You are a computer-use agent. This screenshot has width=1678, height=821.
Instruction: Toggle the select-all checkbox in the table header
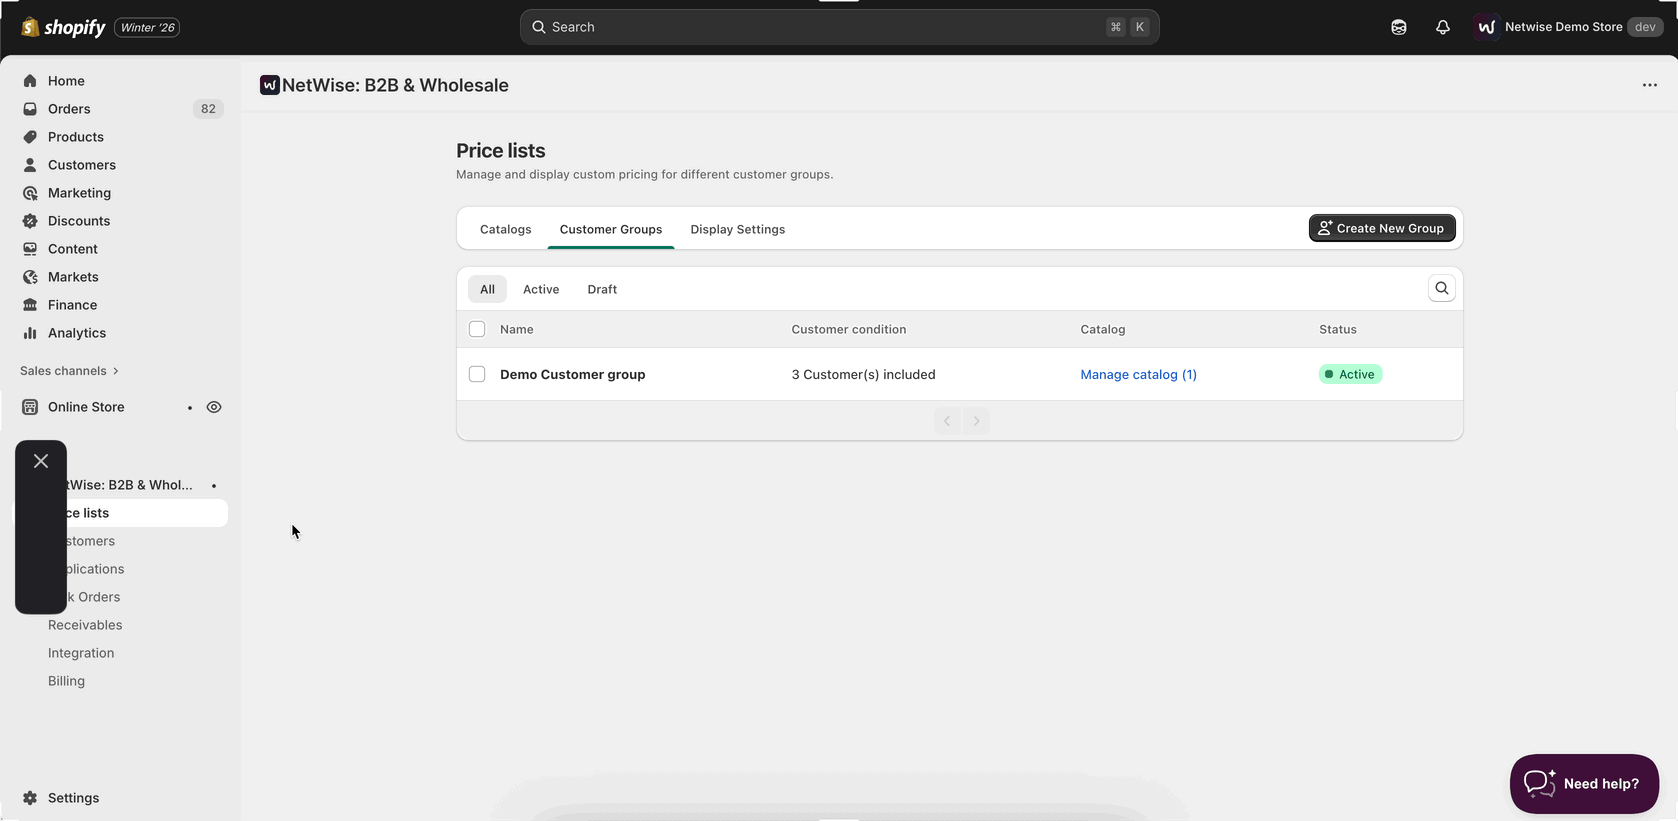[477, 329]
